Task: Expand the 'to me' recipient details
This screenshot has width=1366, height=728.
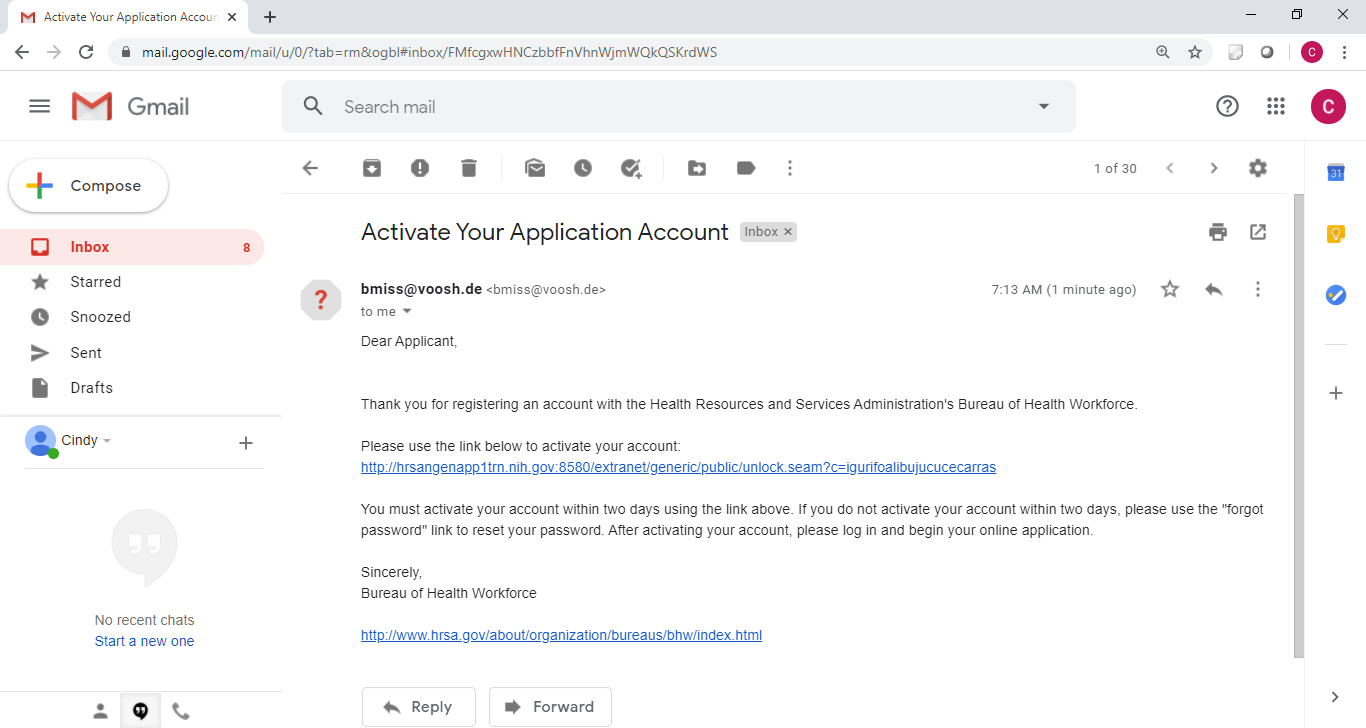Action: tap(407, 312)
